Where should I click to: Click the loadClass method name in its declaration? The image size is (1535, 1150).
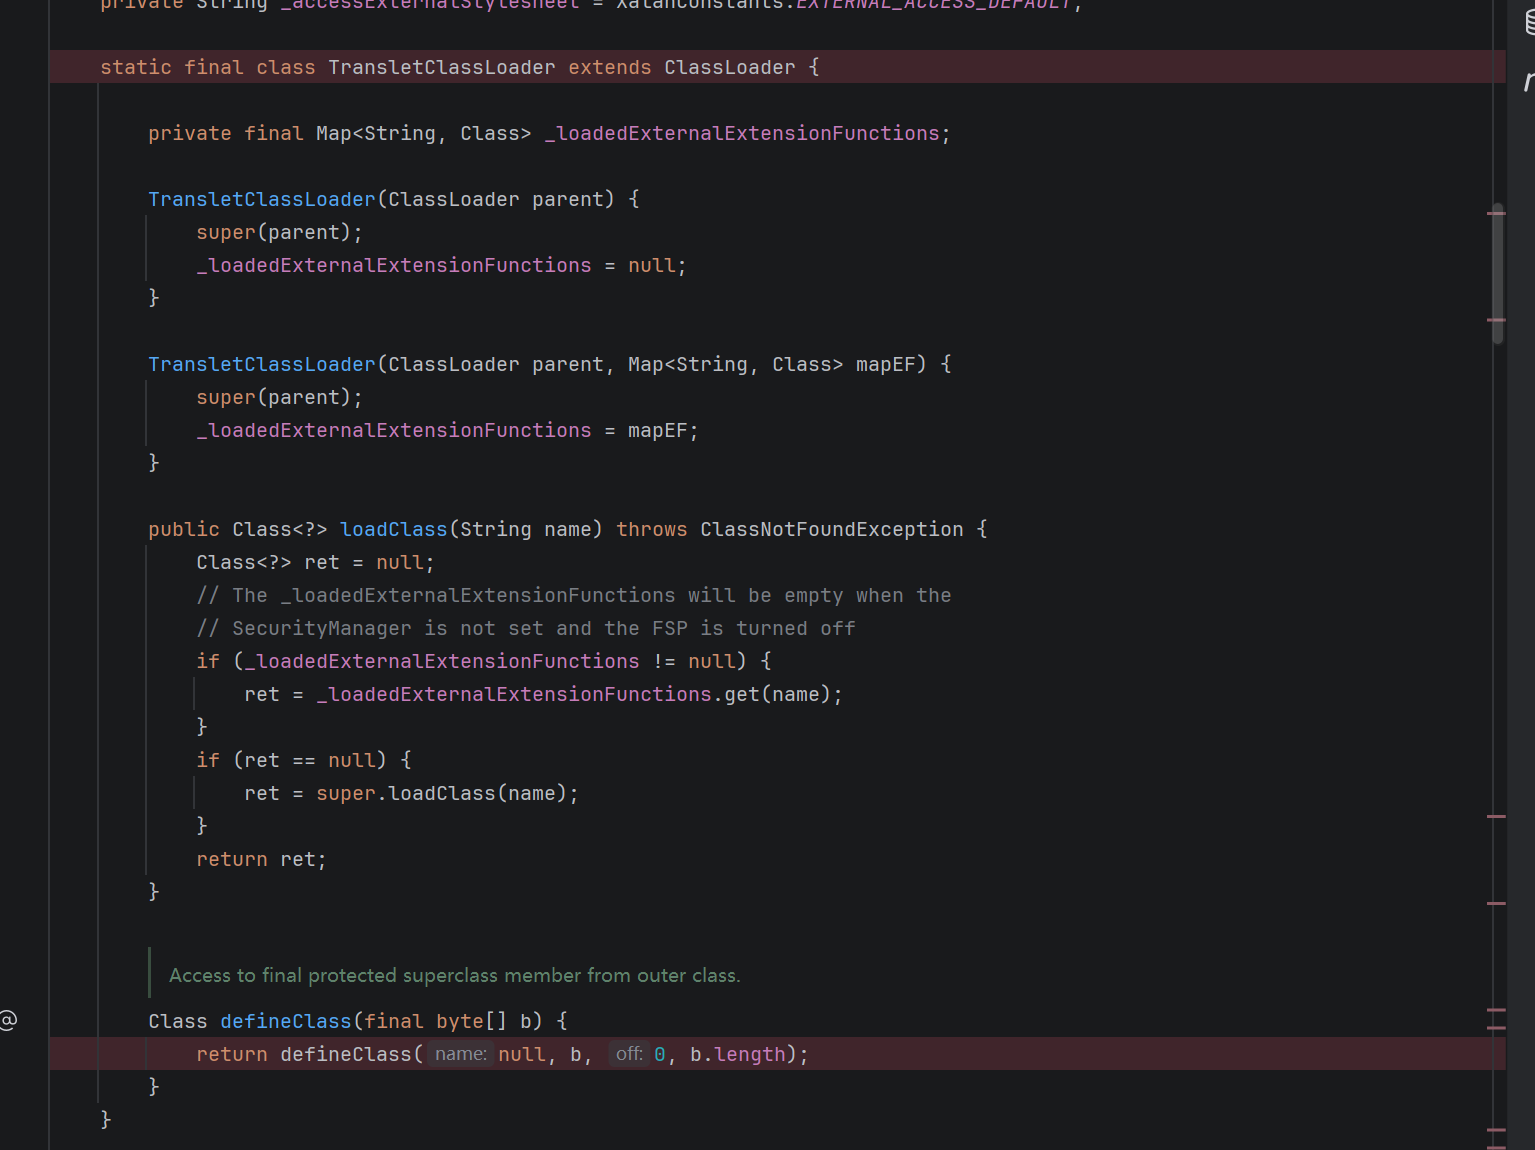[x=393, y=529]
